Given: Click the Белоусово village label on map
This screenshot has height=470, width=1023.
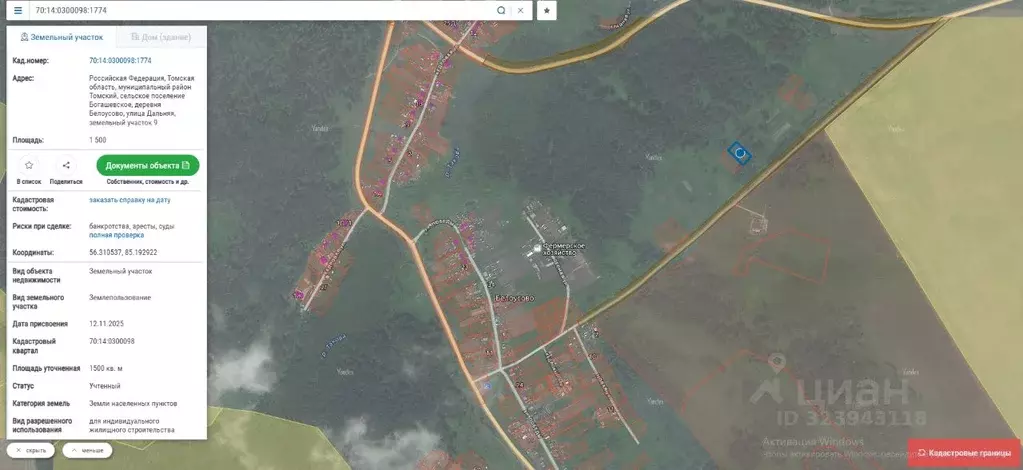Looking at the screenshot, I should click(515, 298).
